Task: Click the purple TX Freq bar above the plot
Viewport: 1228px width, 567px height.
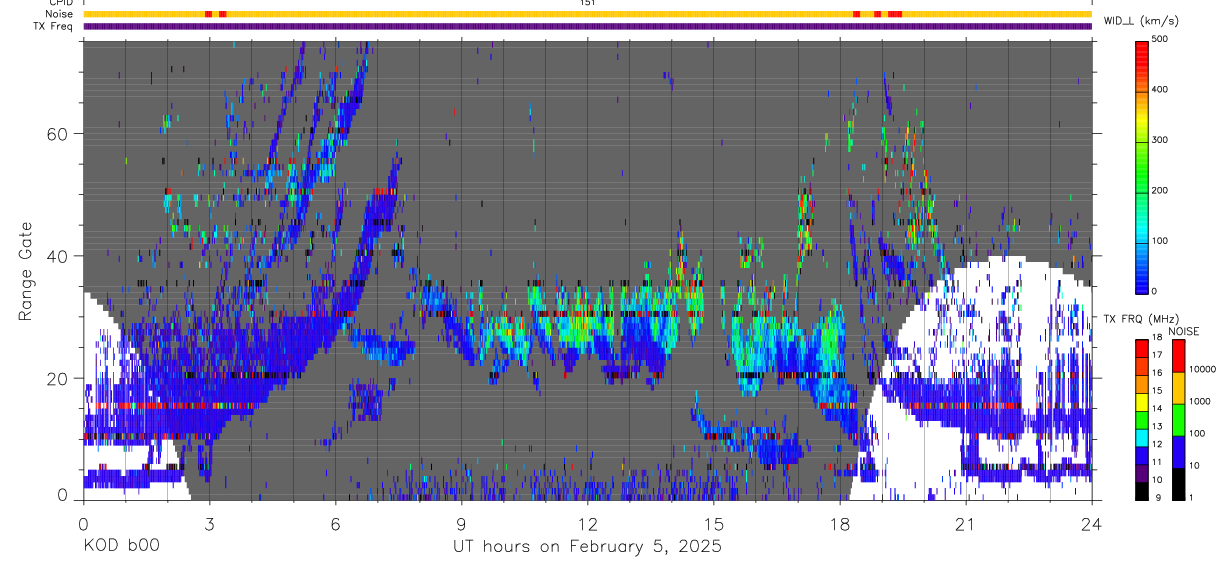Action: tap(587, 27)
